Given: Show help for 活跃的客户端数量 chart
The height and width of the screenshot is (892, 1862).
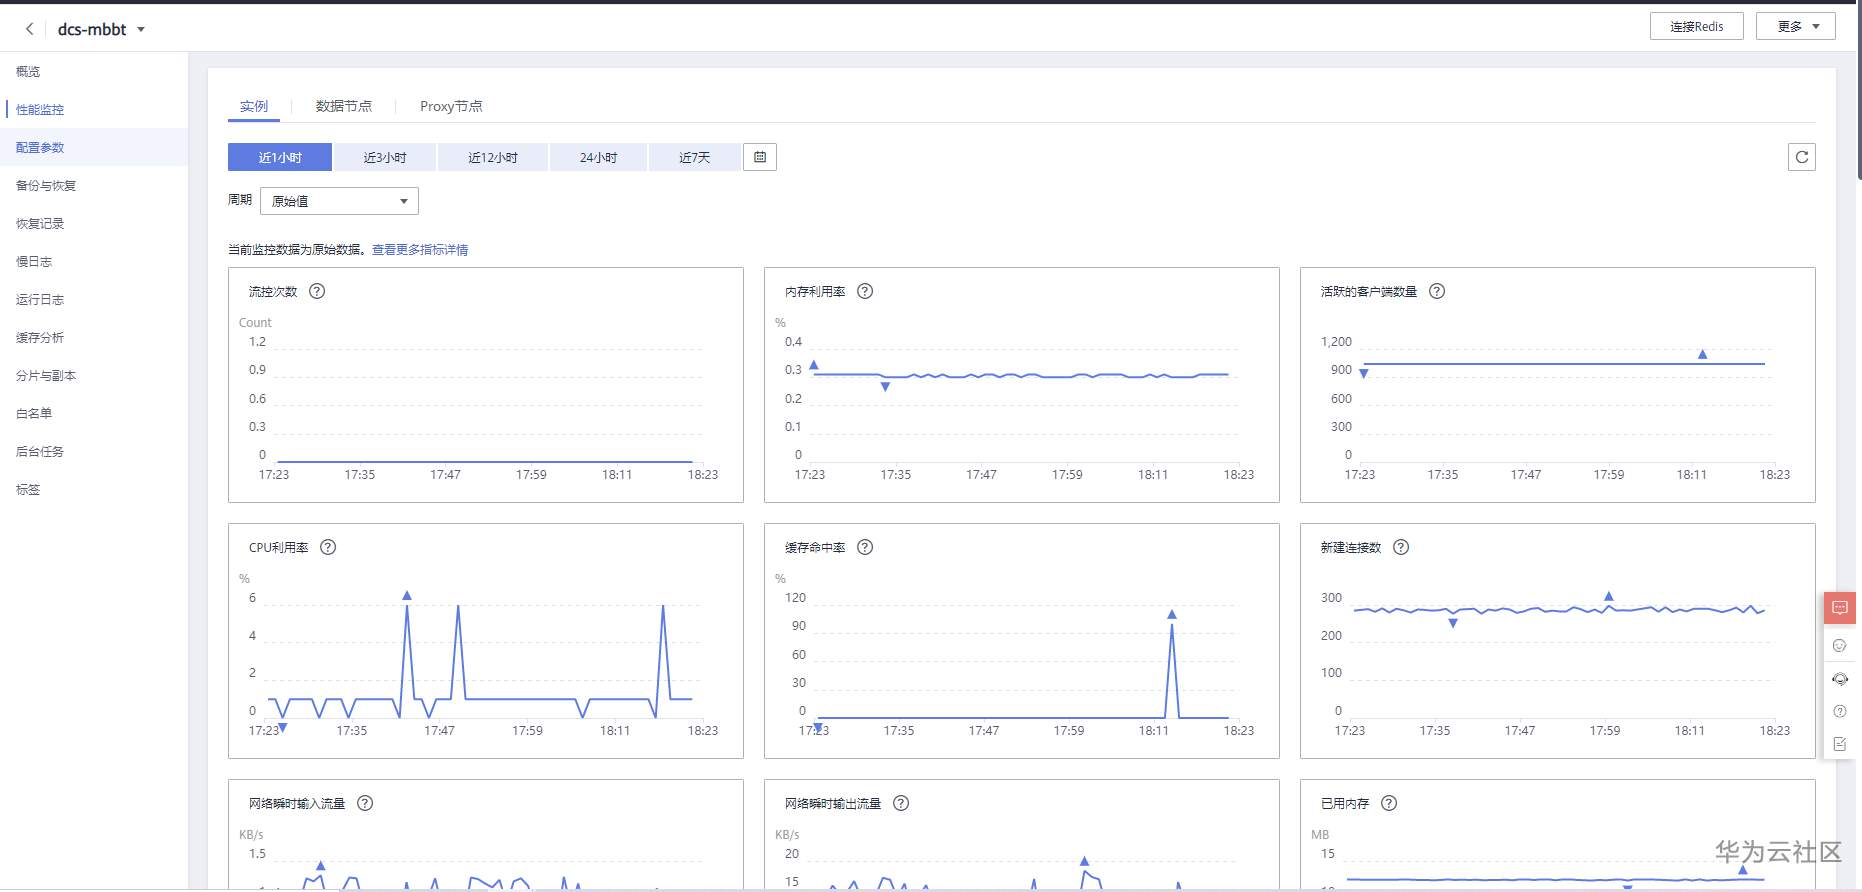Looking at the screenshot, I should pos(1437,291).
